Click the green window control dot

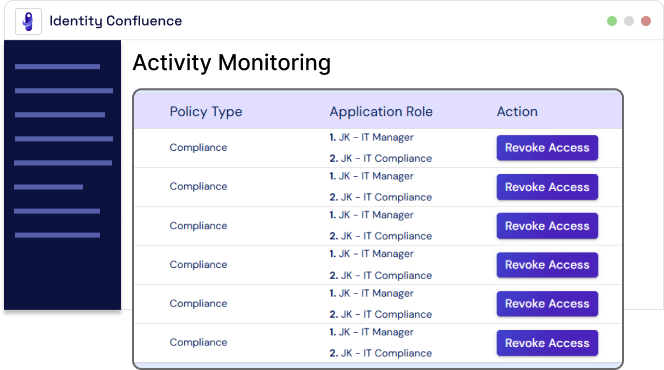coord(611,21)
